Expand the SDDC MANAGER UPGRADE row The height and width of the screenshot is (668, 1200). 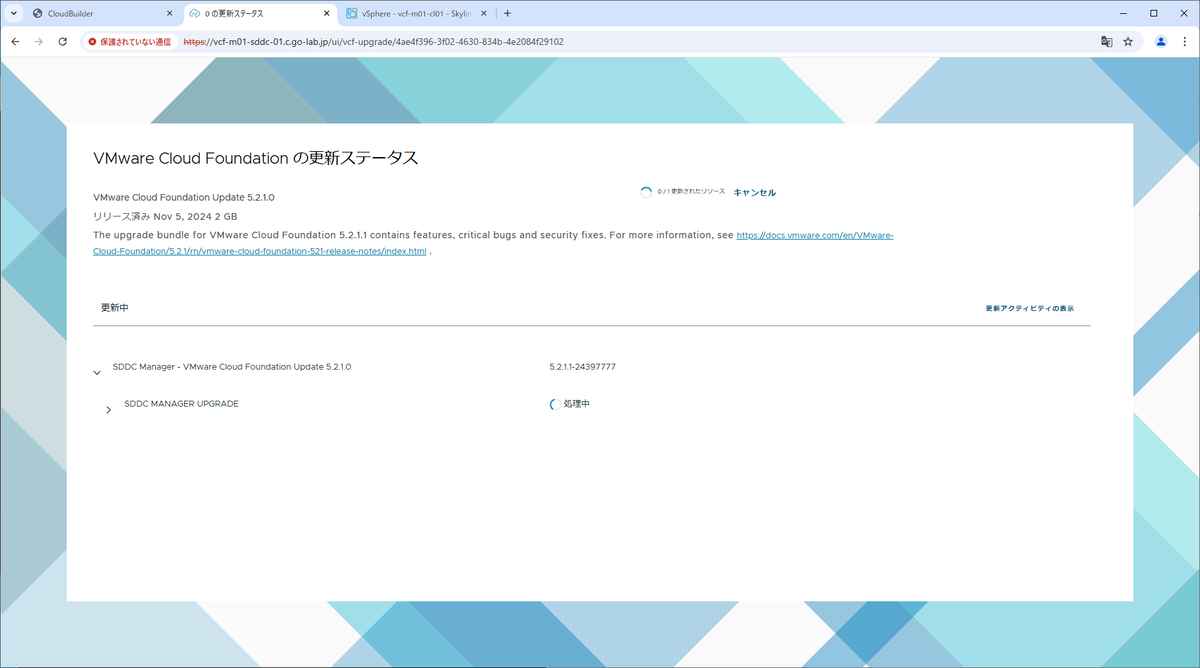pos(109,410)
